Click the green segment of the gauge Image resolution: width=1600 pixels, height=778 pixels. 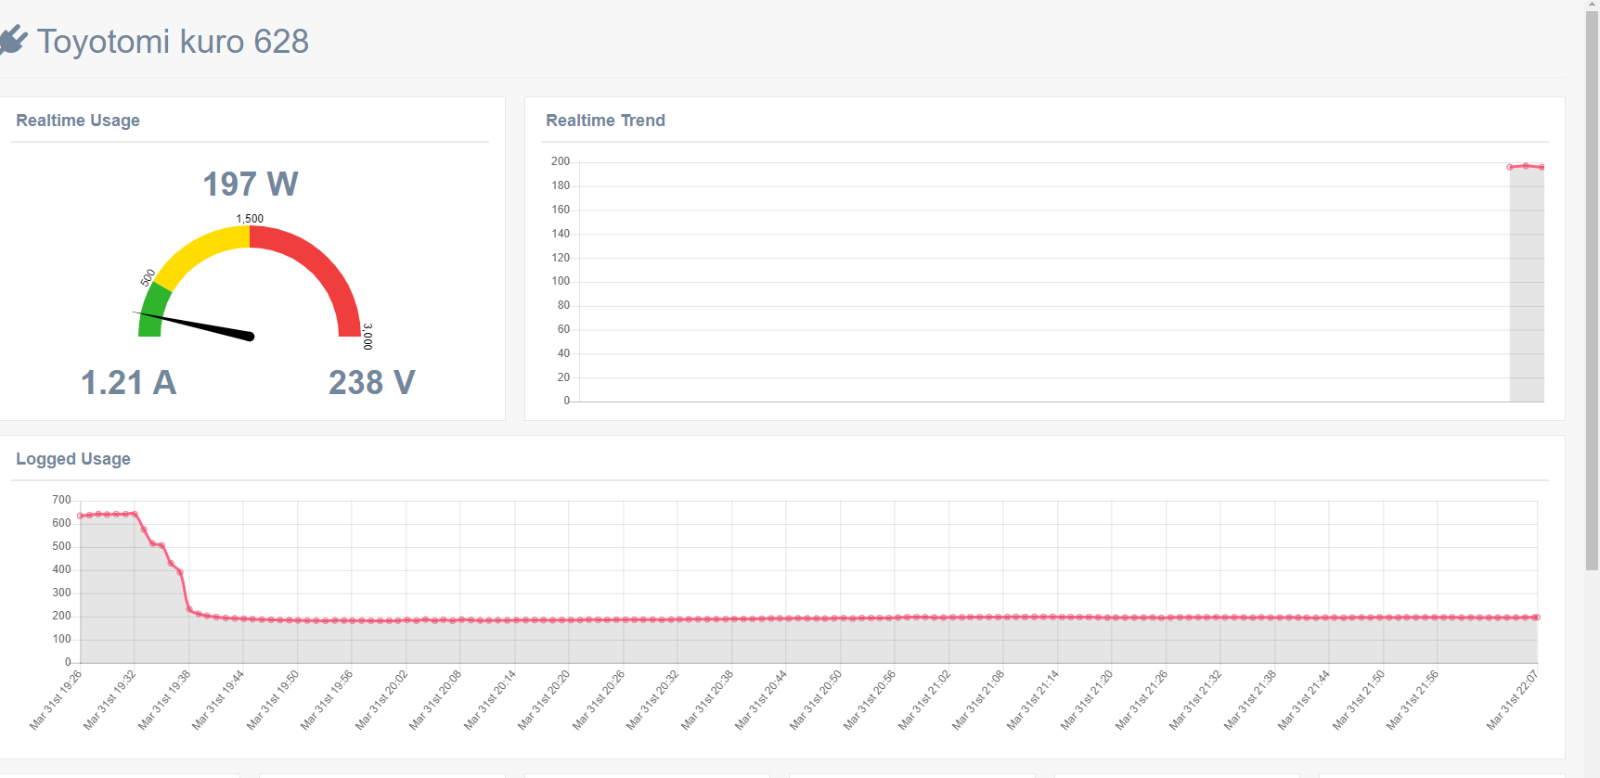point(152,308)
